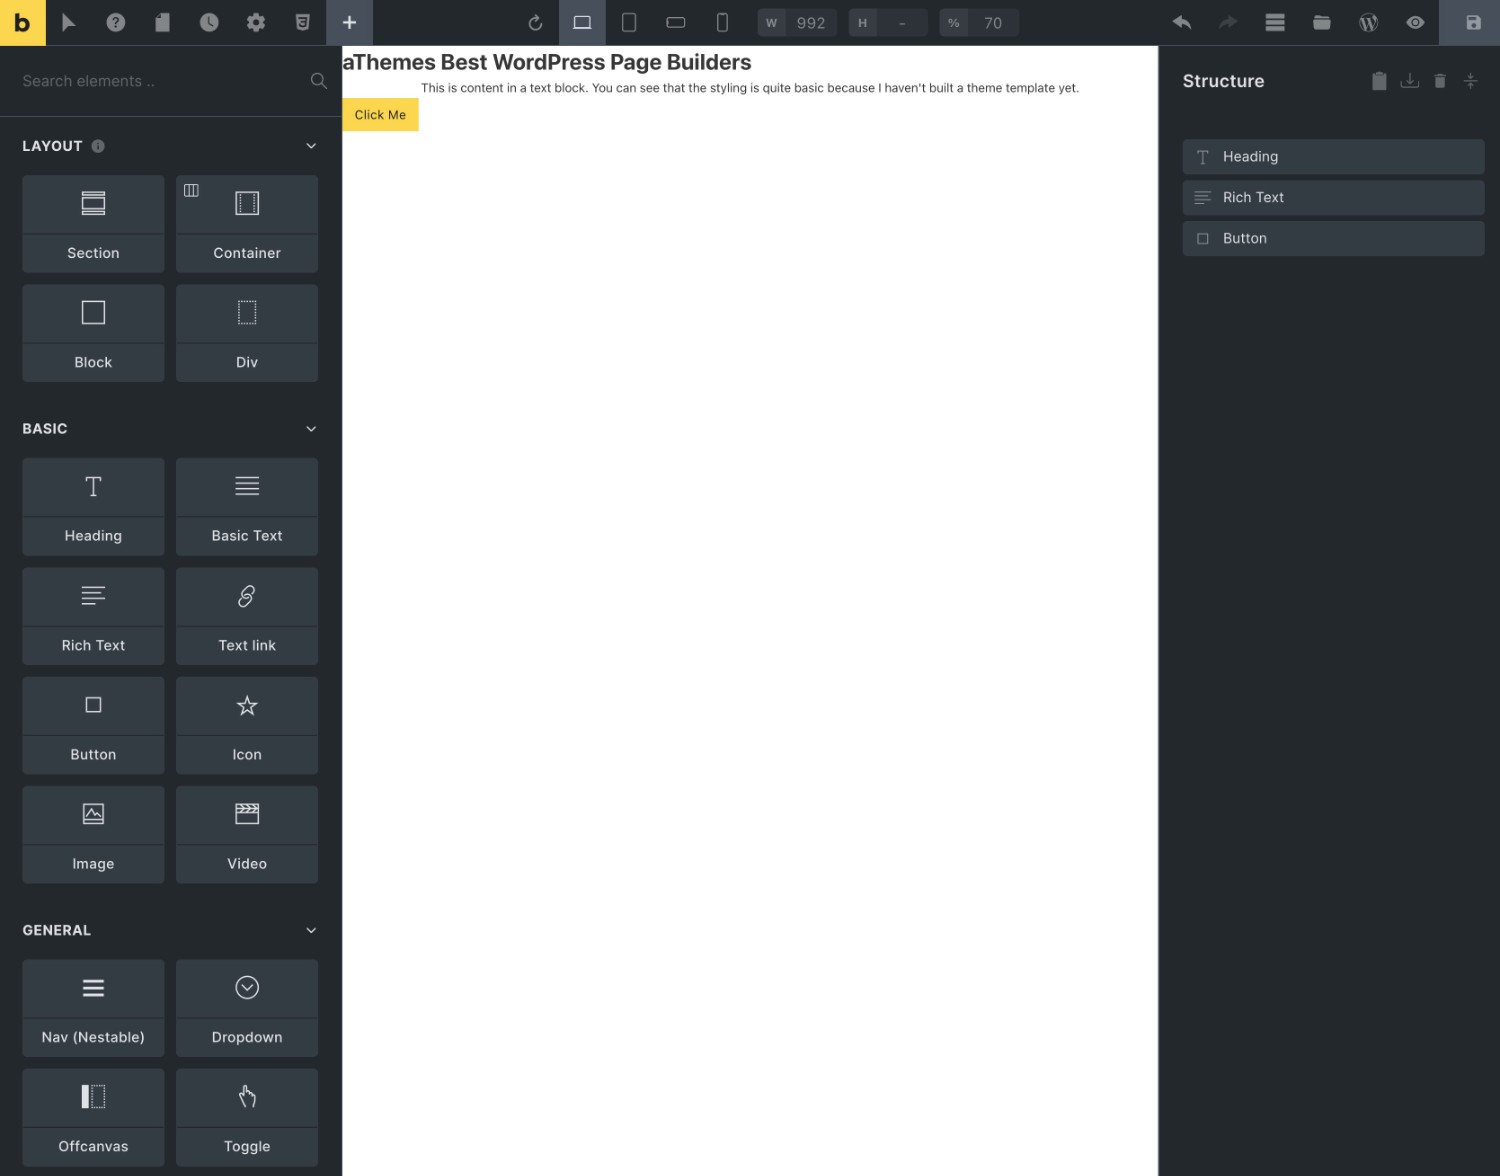Click Structure download import icon
1500x1176 pixels.
(x=1409, y=81)
